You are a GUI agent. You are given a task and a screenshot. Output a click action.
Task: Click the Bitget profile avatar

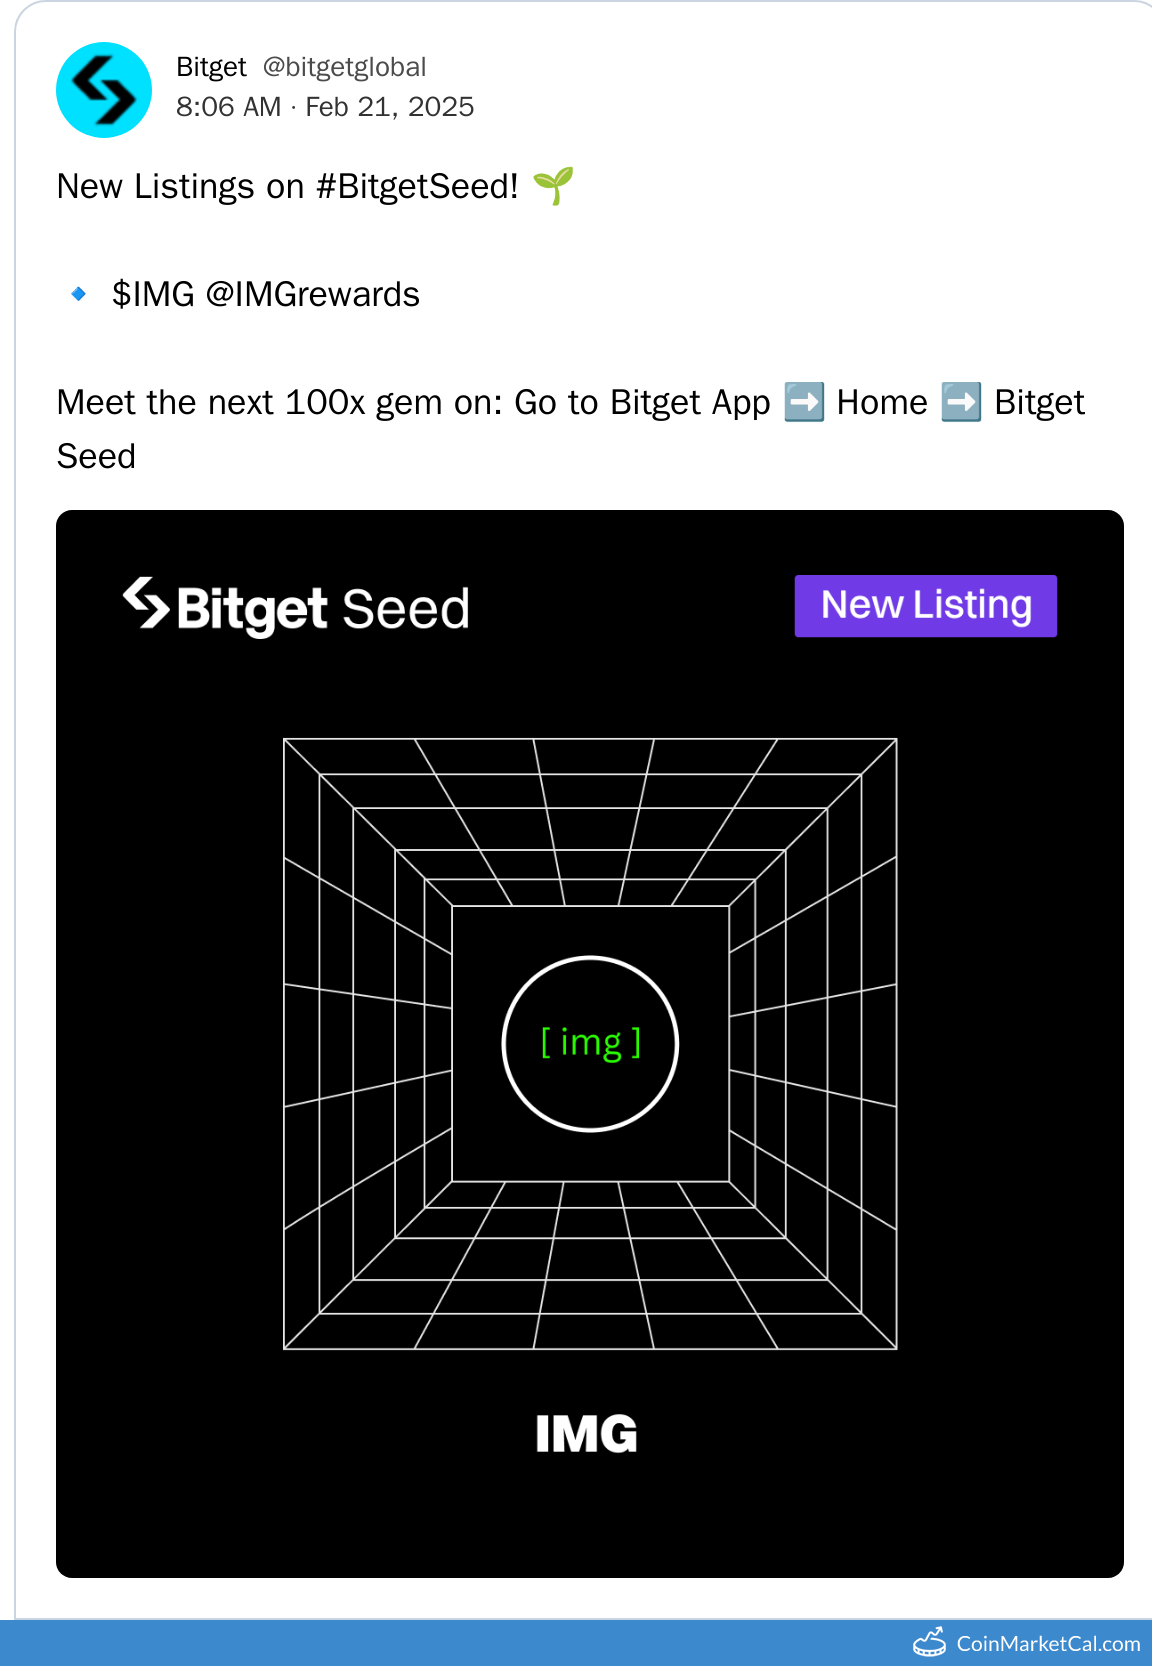click(x=104, y=90)
